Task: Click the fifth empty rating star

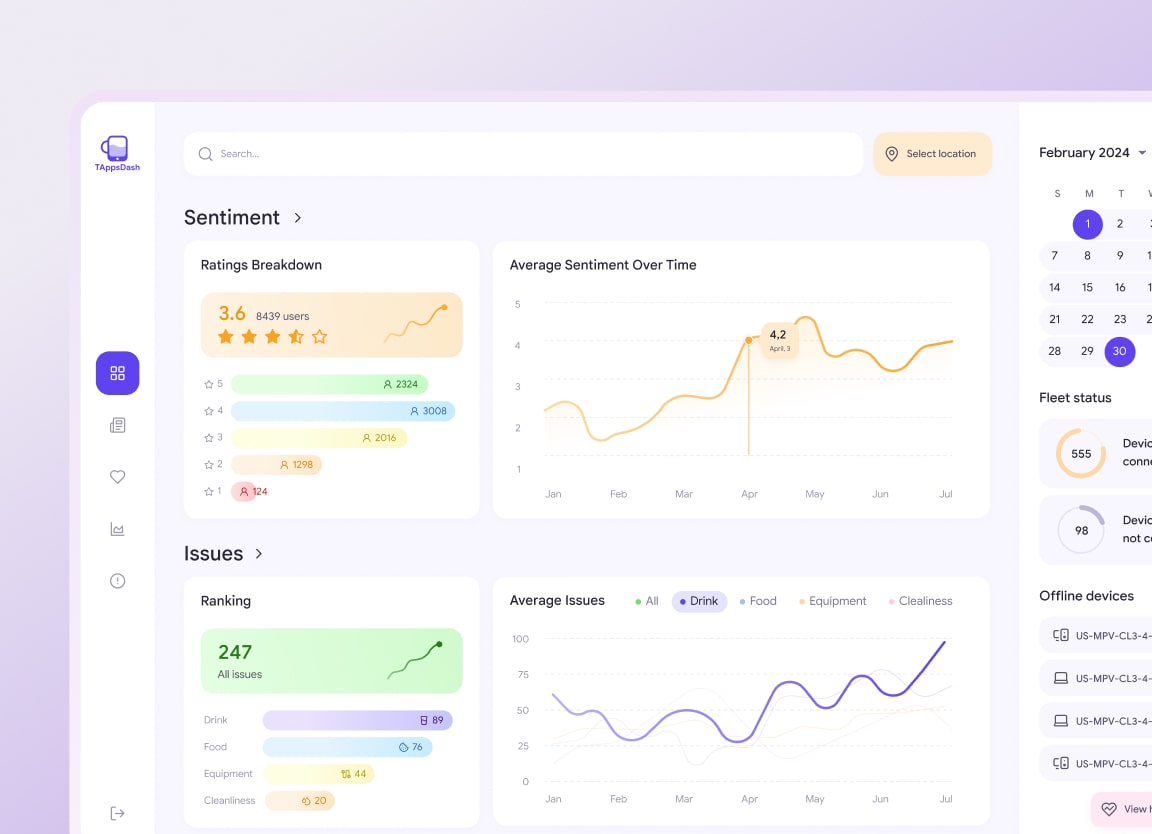Action: (320, 337)
